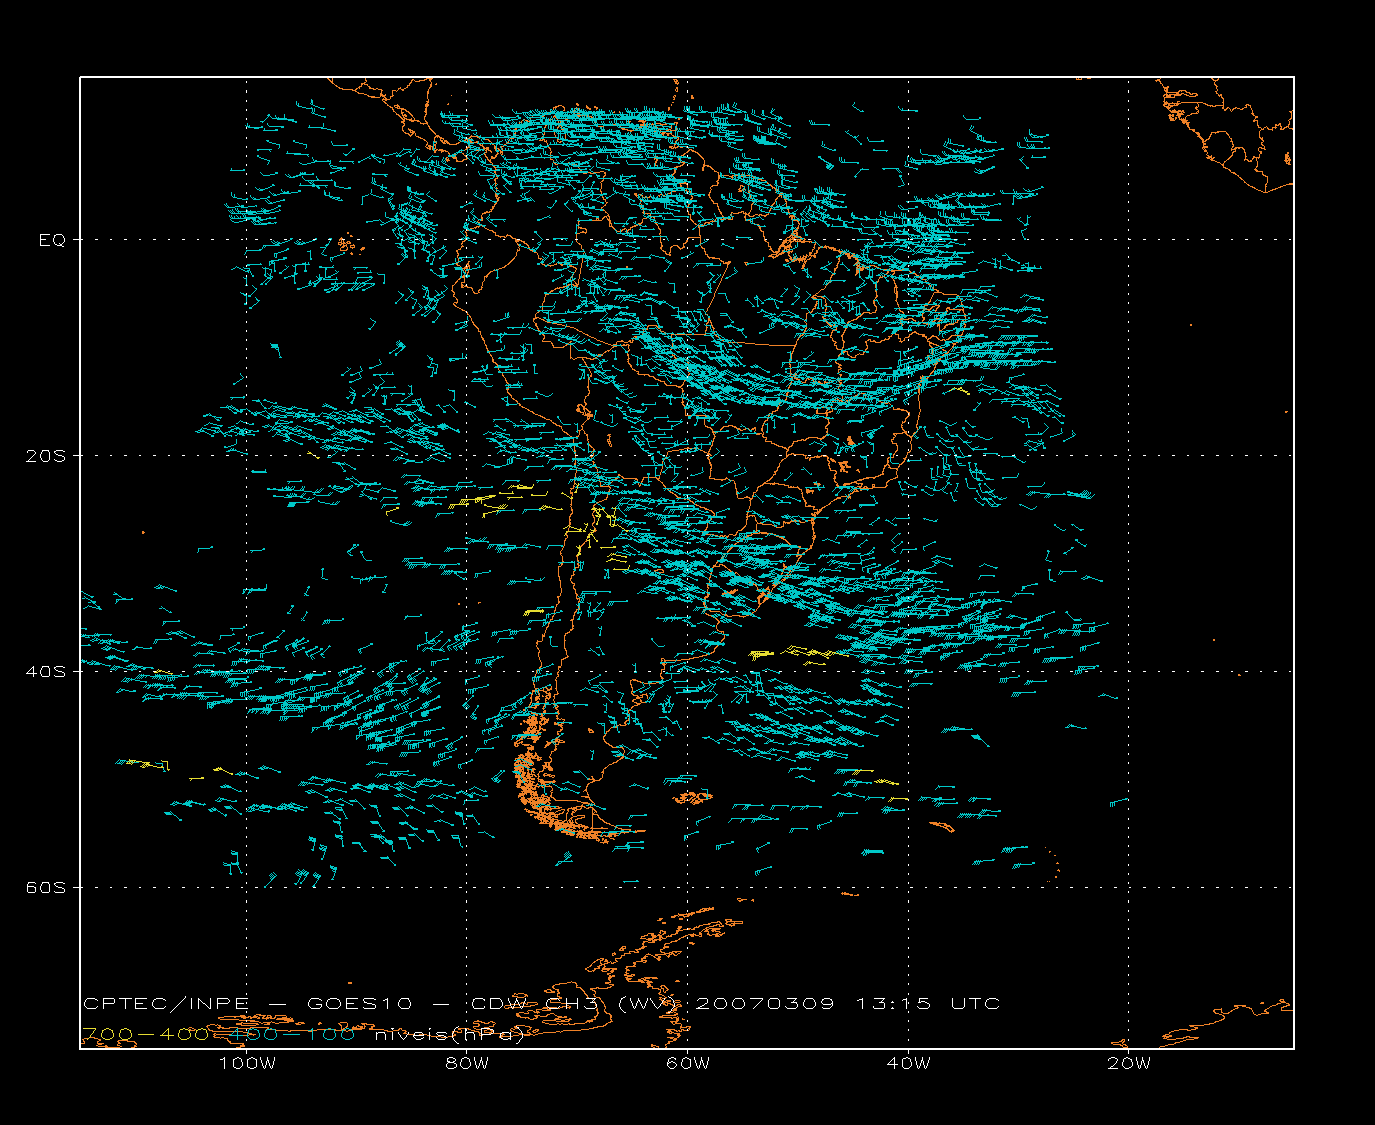The image size is (1375, 1125).
Task: Click the 60S latitude label
Action: click(x=46, y=887)
